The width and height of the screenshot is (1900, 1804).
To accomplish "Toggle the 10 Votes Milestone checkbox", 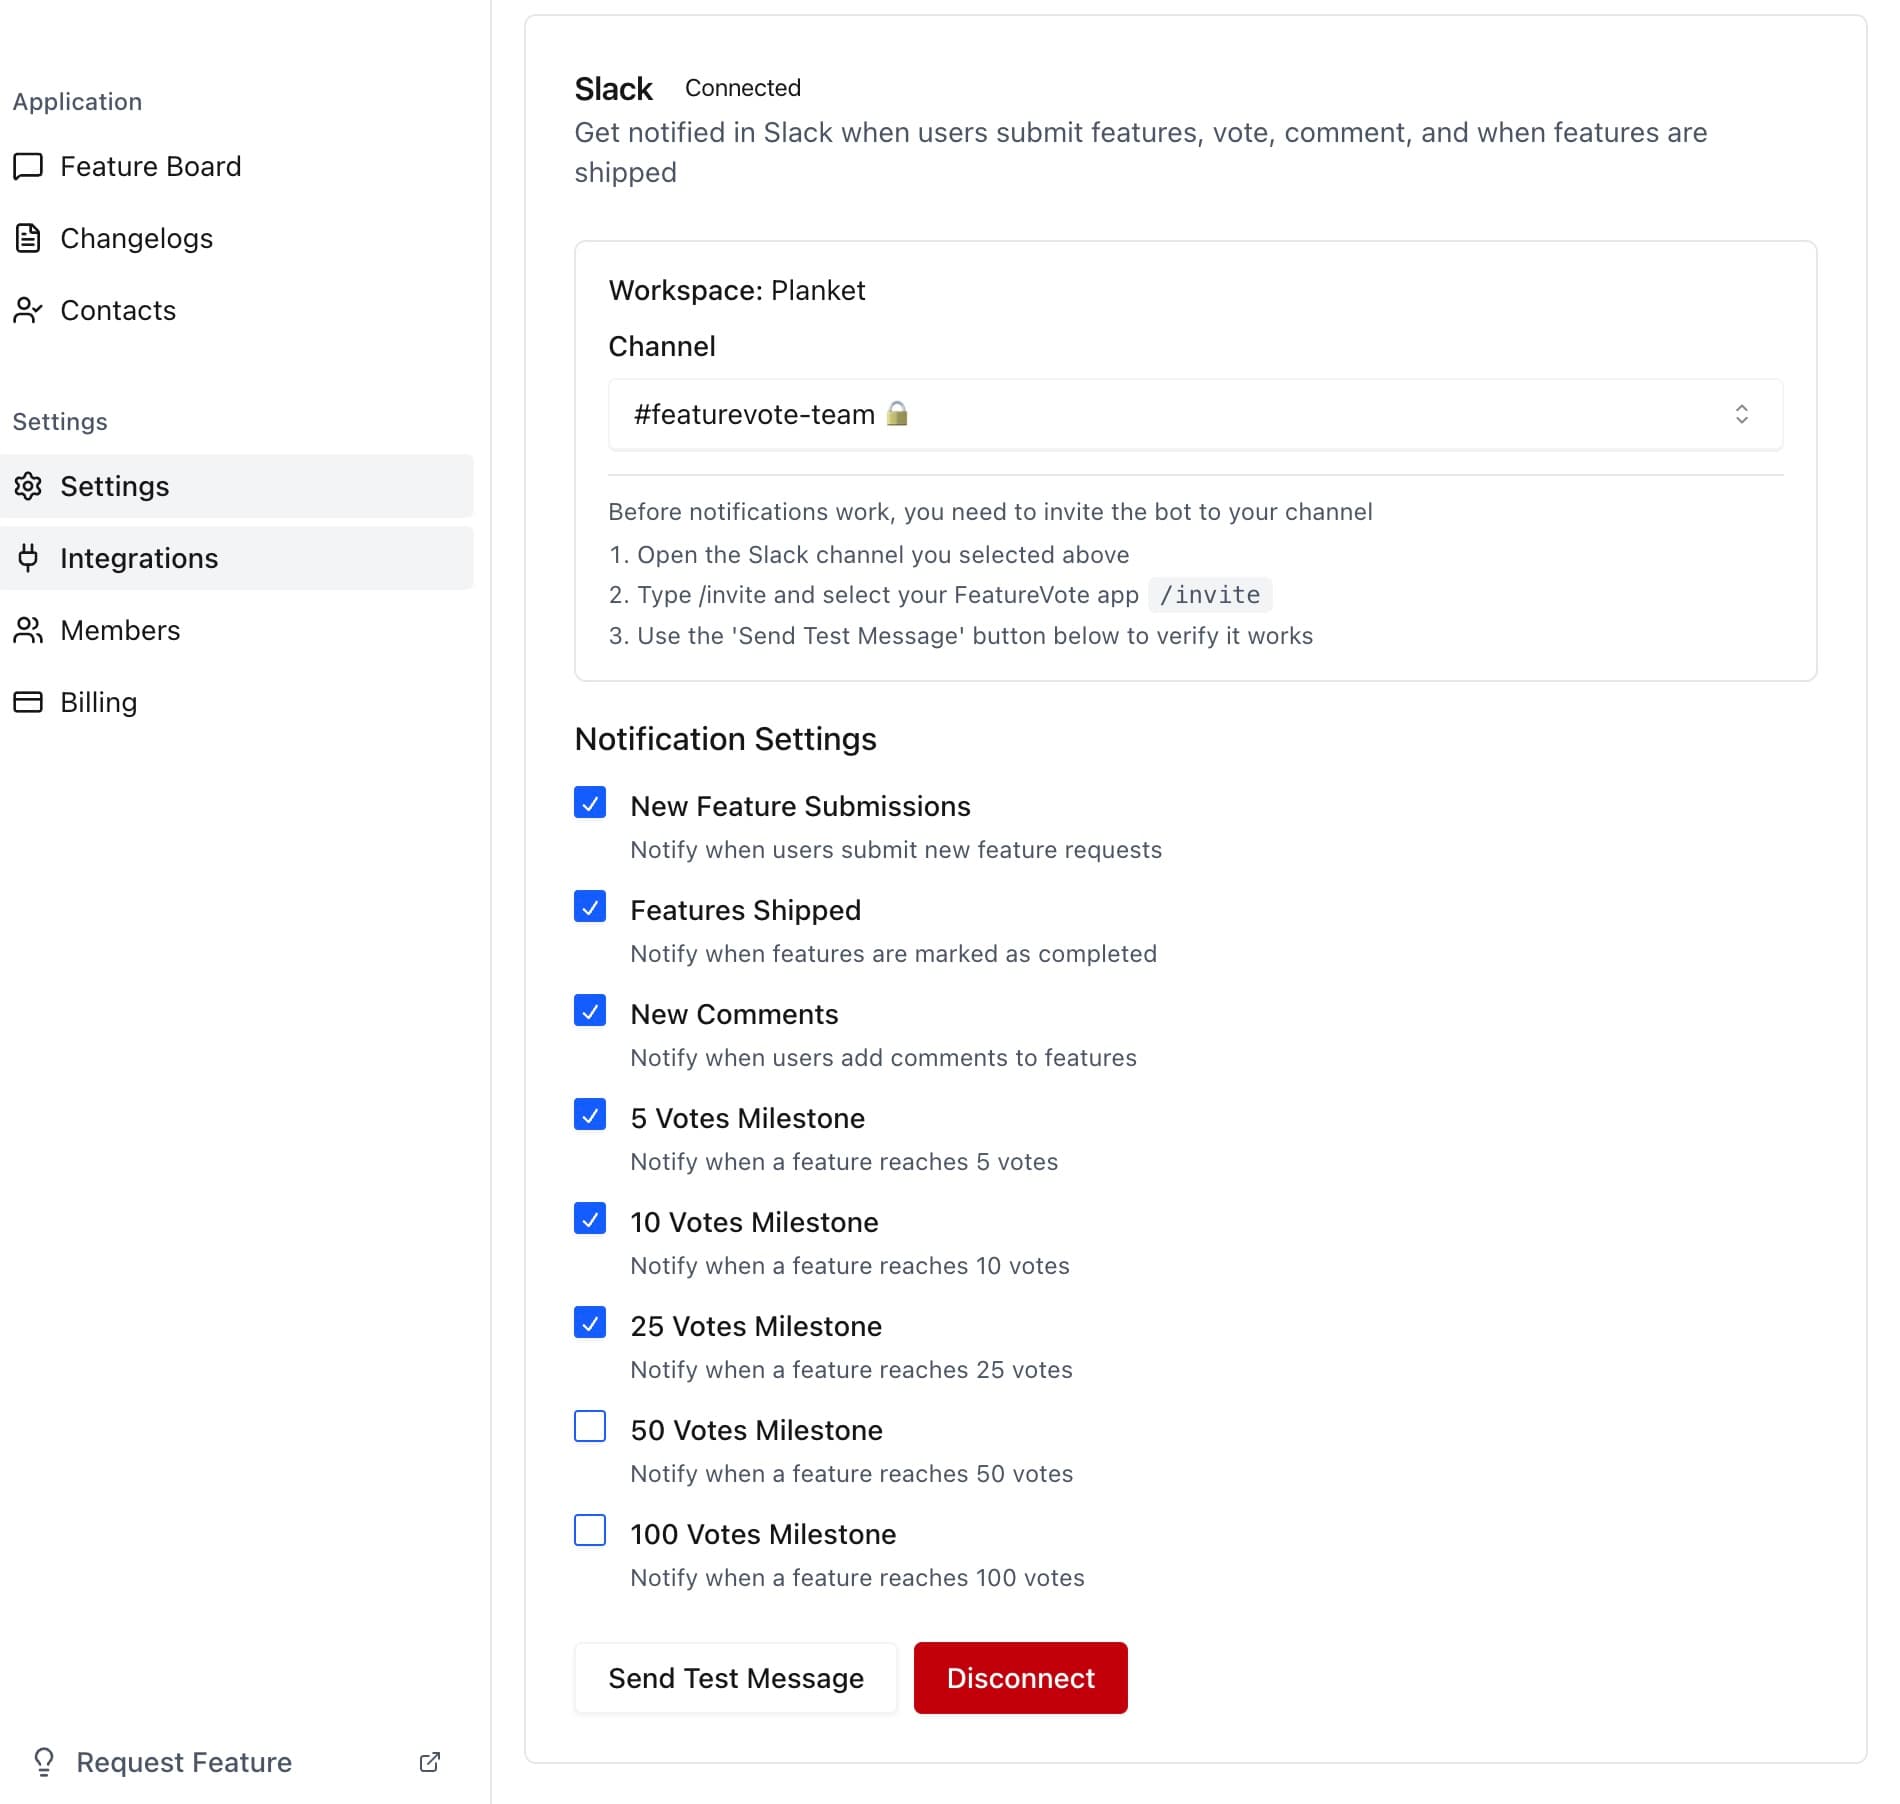I will [x=590, y=1219].
